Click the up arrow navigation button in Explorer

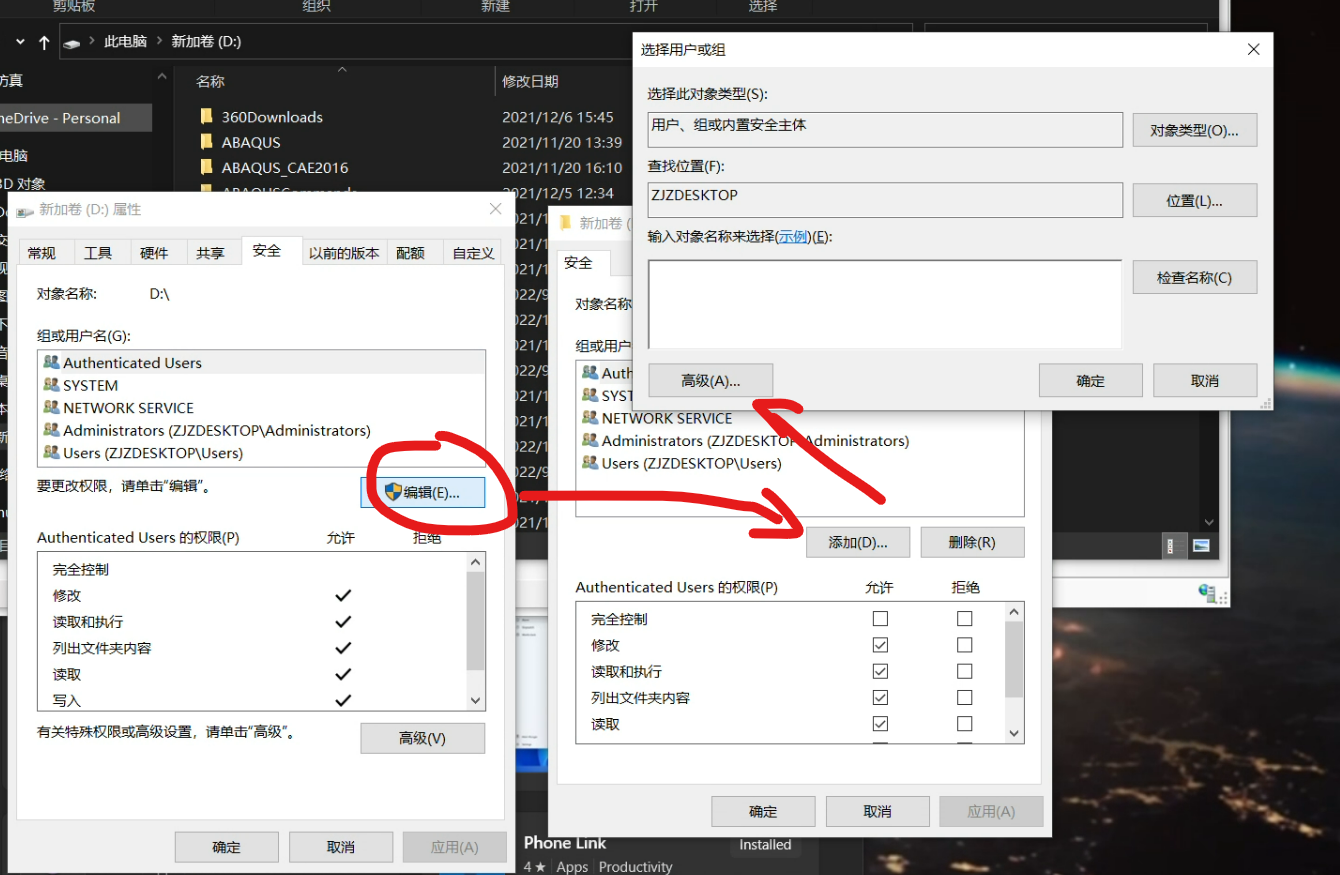coord(44,42)
